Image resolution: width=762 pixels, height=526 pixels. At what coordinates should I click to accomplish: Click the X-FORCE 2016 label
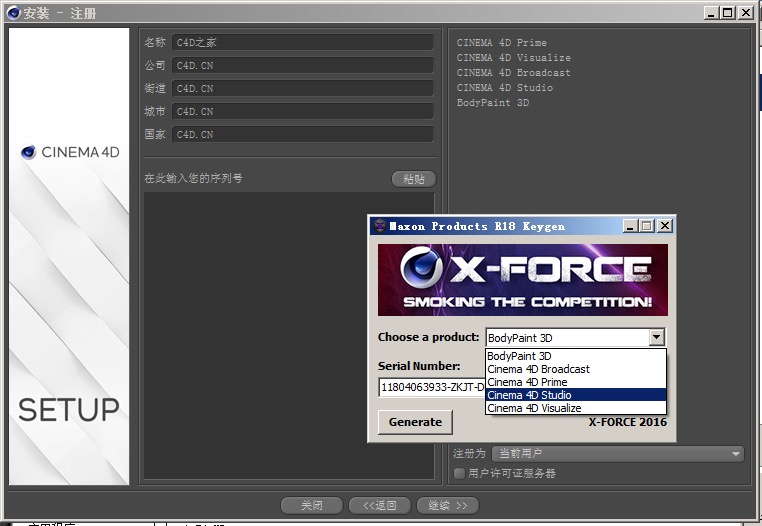point(627,422)
